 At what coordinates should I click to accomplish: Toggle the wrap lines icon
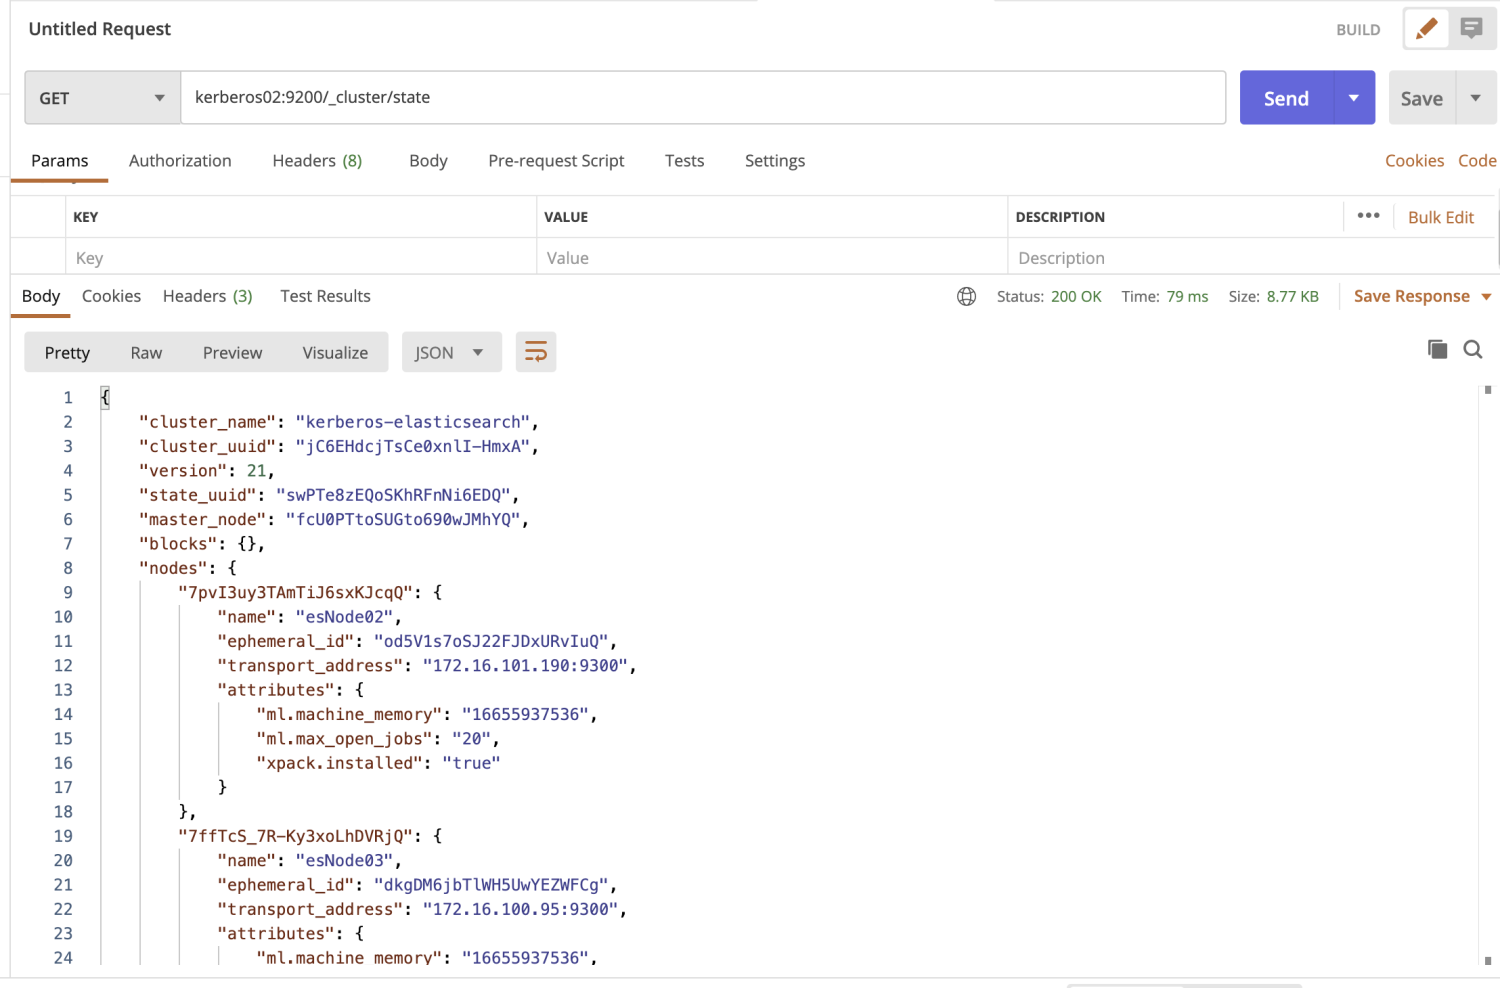[536, 352]
